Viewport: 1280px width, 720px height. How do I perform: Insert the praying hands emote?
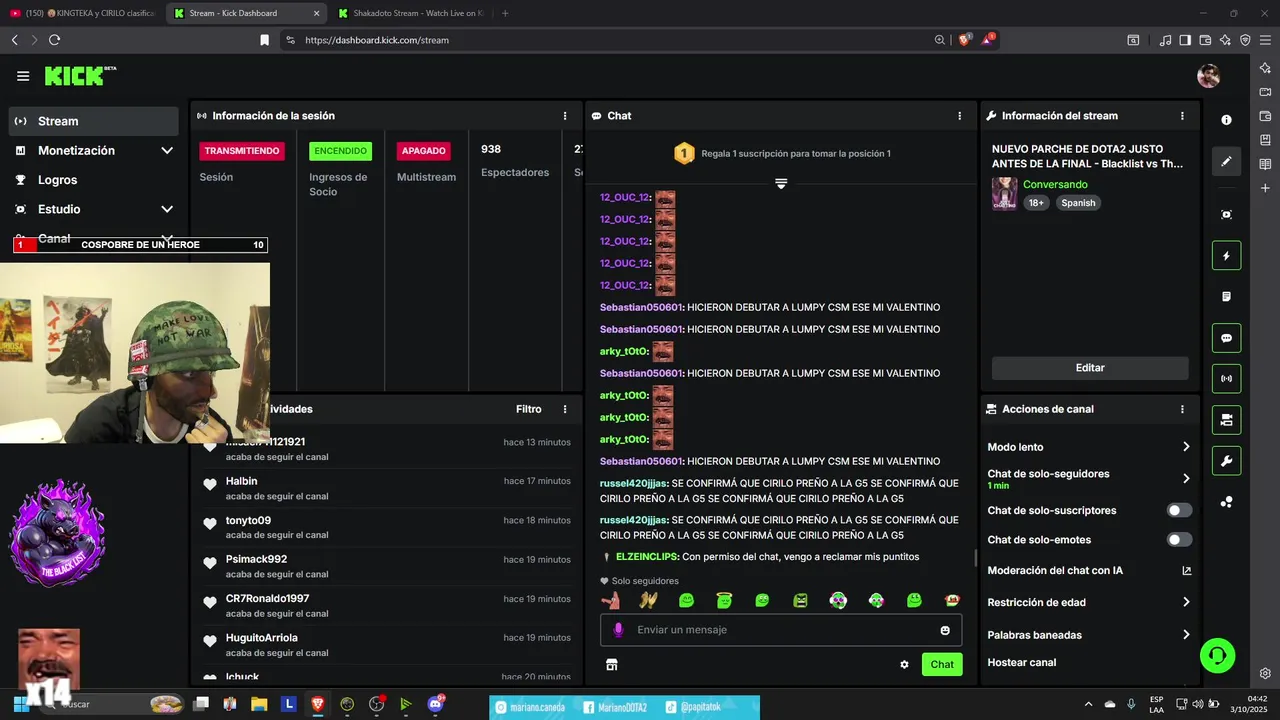(x=648, y=600)
